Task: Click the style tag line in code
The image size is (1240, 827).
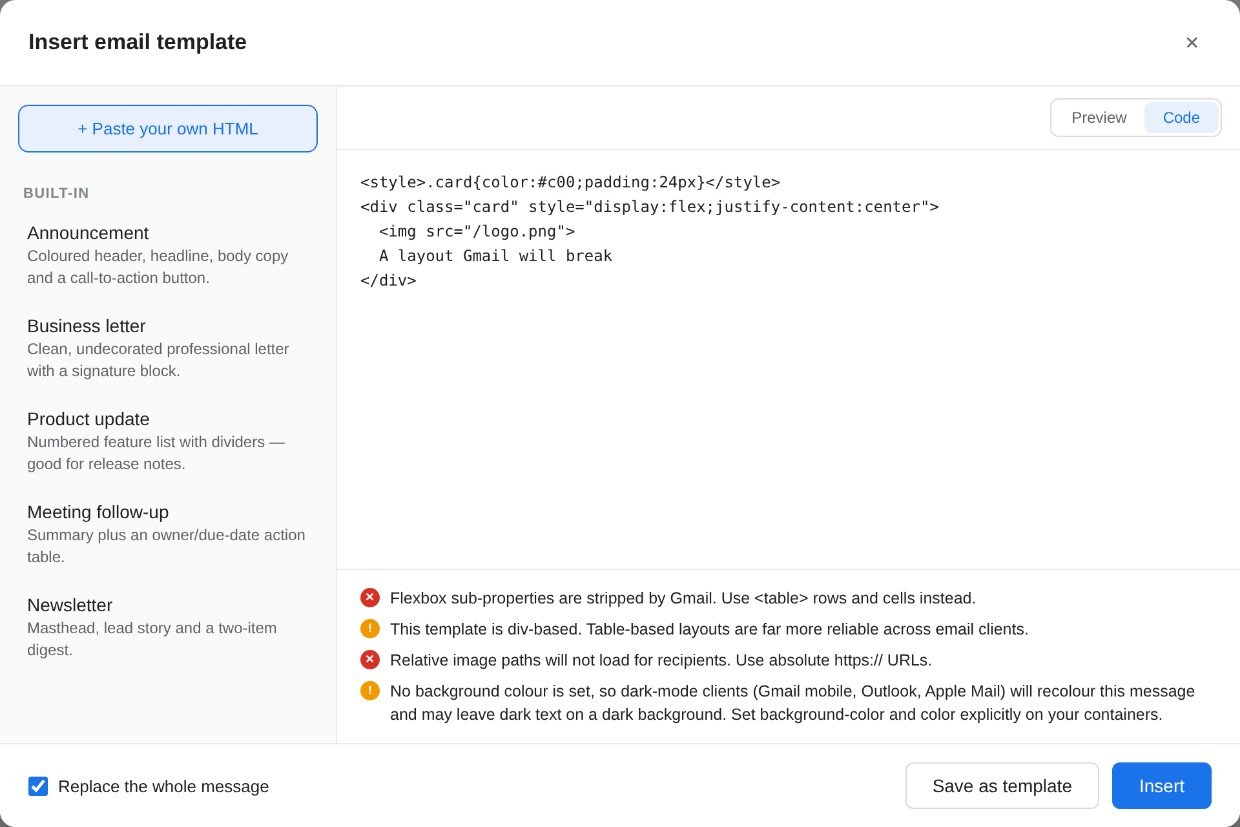Action: 570,182
